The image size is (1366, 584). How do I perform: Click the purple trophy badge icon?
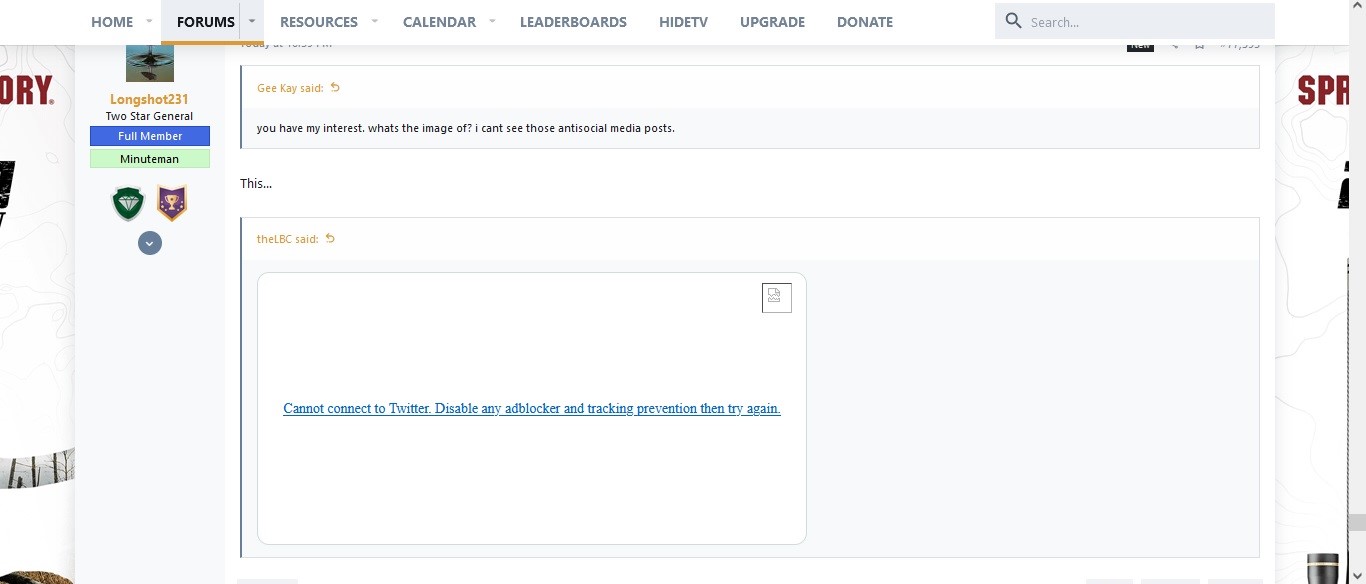point(172,204)
